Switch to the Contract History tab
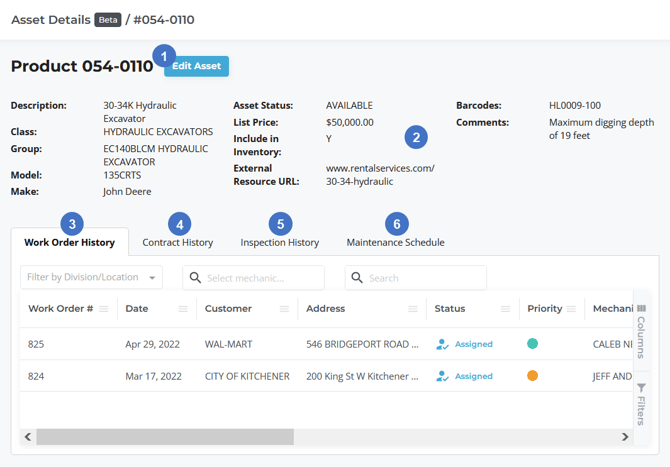Viewport: 670px width, 467px height. (177, 242)
